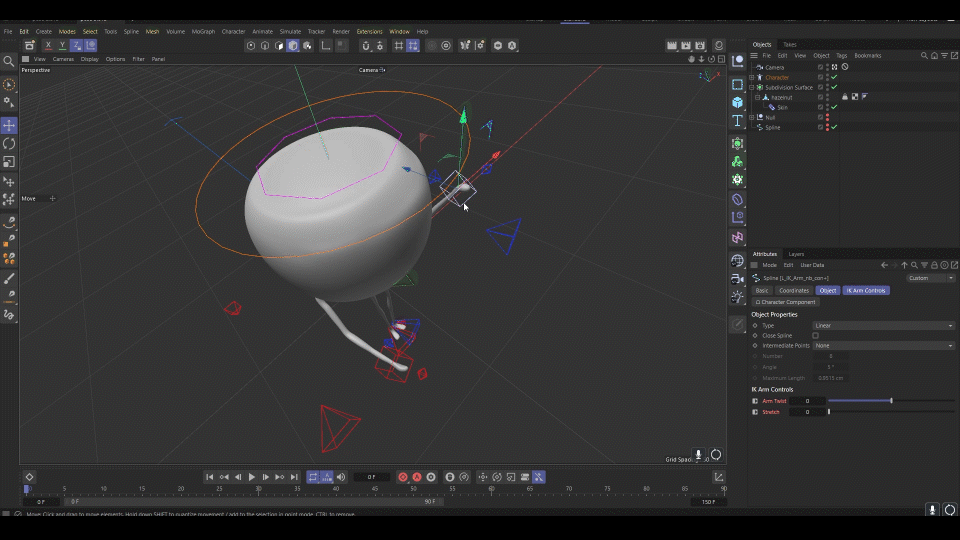
Task: Open the search magnifier at top-left toolbar
Action: [9, 61]
